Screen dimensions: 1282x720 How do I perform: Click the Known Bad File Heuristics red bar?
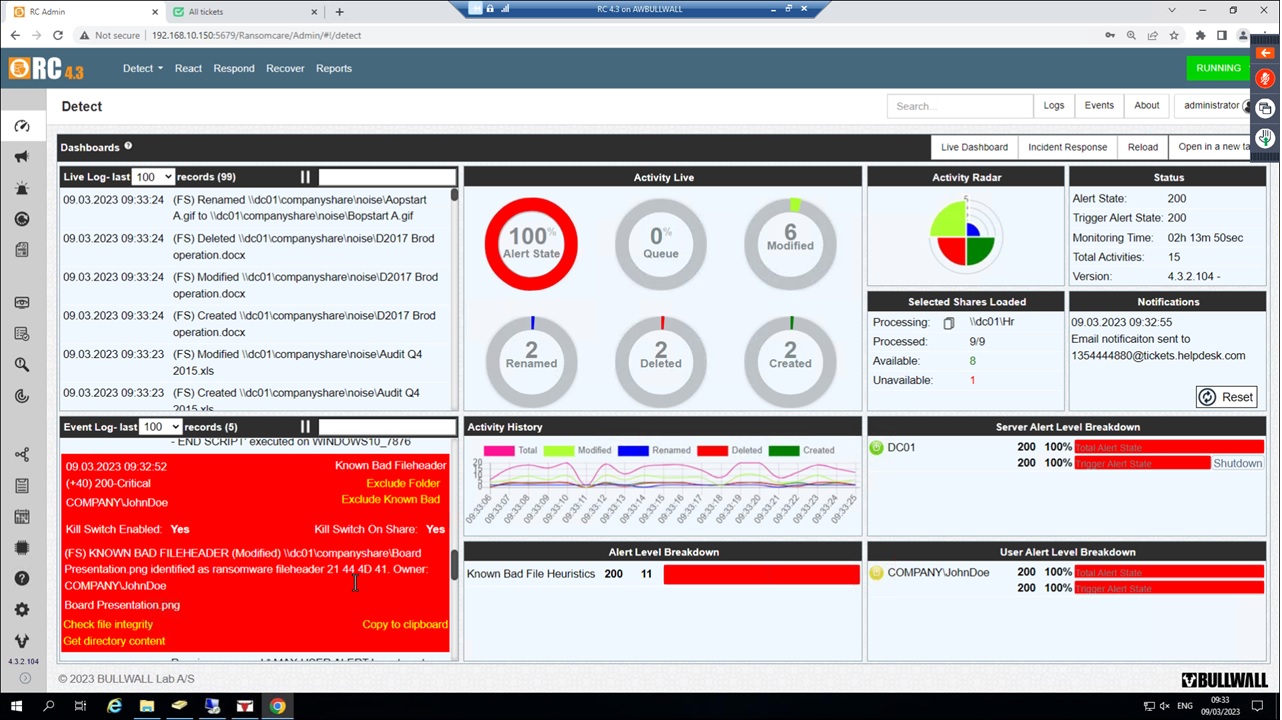pyautogui.click(x=761, y=574)
